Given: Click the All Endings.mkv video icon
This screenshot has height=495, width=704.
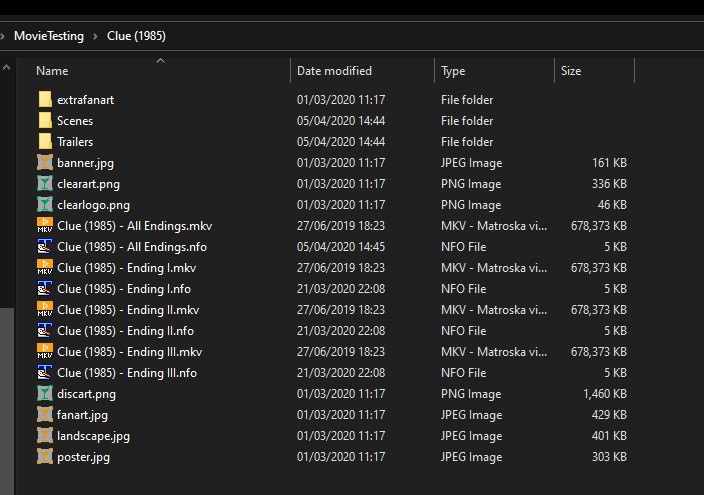Looking at the screenshot, I should coord(45,226).
